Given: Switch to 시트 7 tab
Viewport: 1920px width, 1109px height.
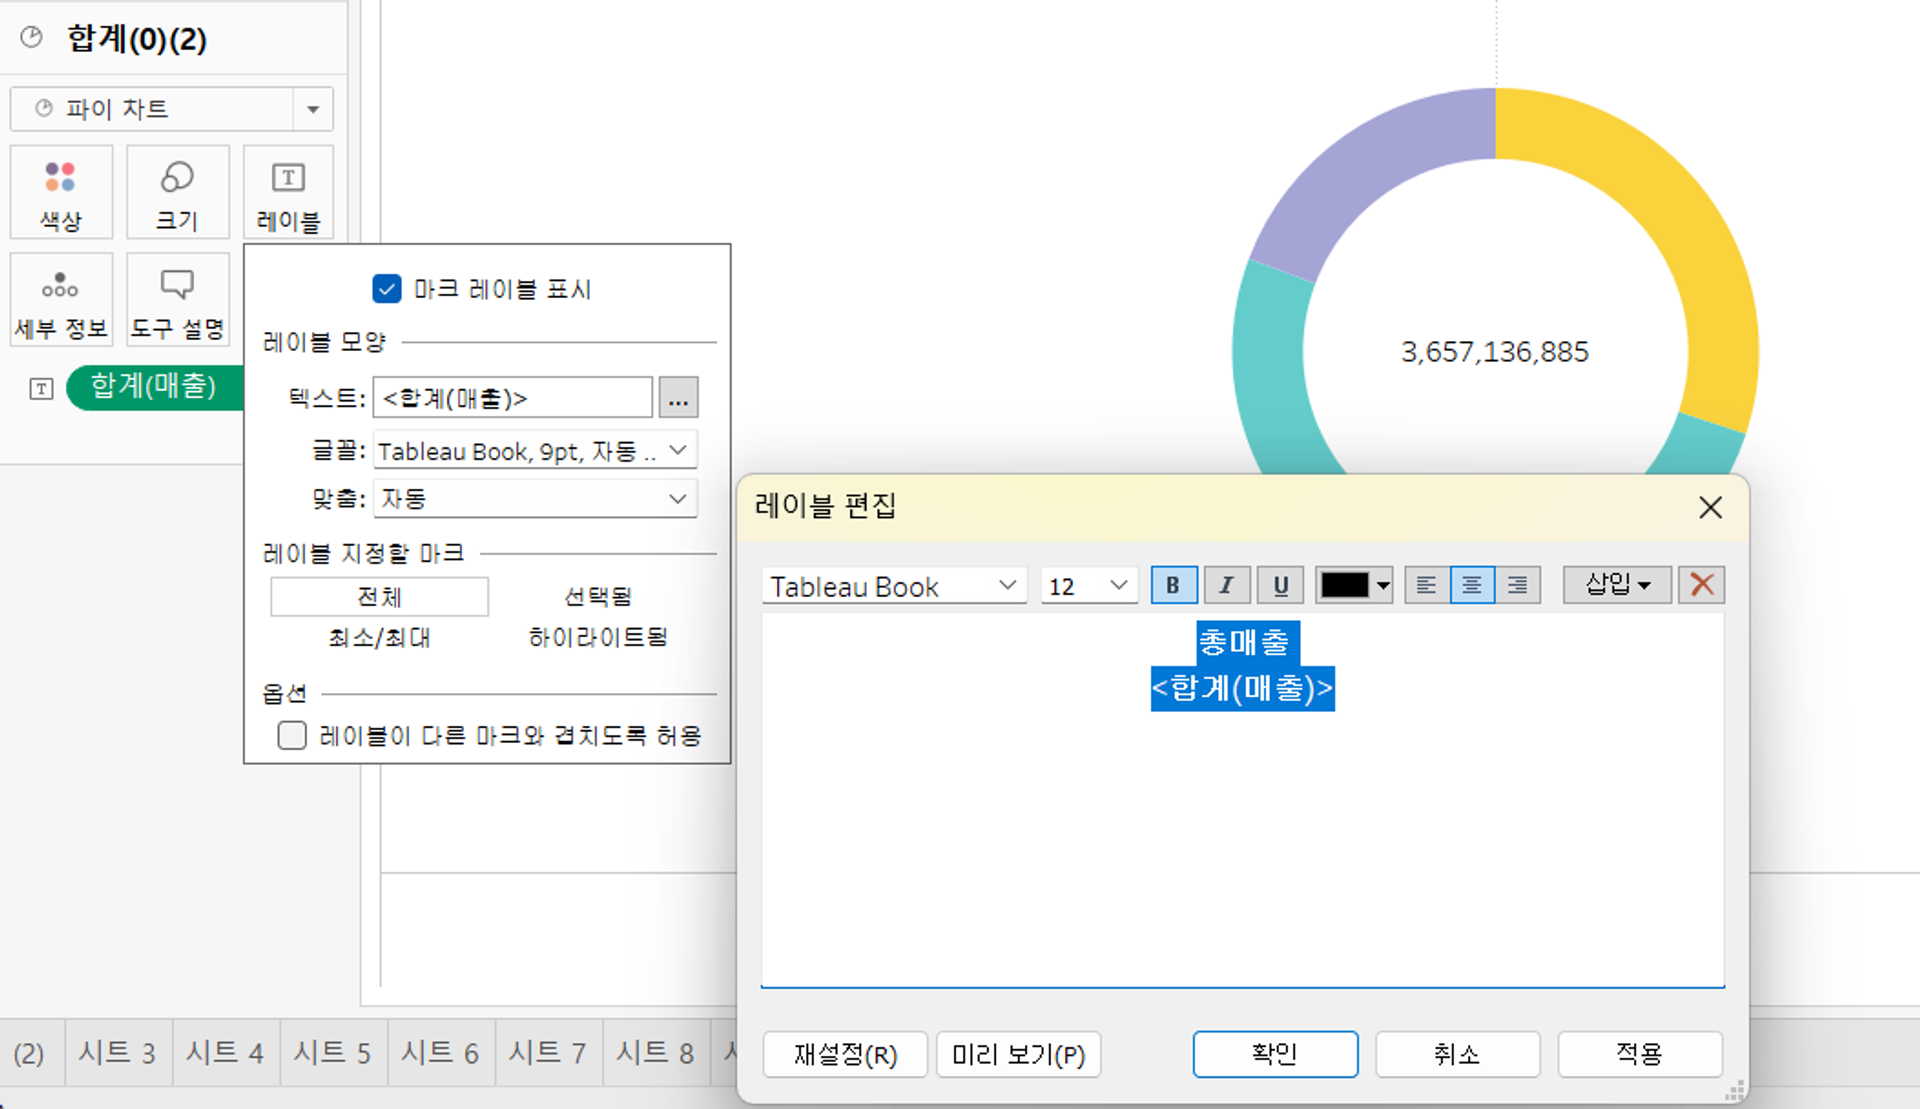Looking at the screenshot, I should pyautogui.click(x=548, y=1053).
